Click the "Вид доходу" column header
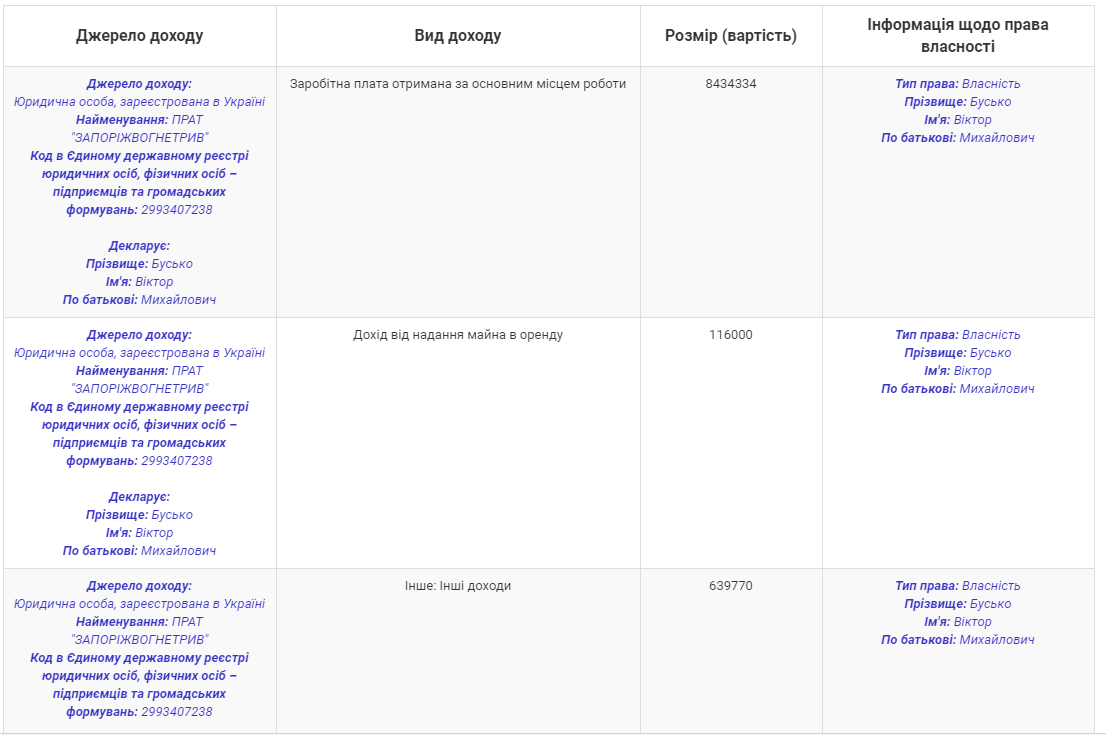Image resolution: width=1106 pixels, height=735 pixels. point(458,36)
